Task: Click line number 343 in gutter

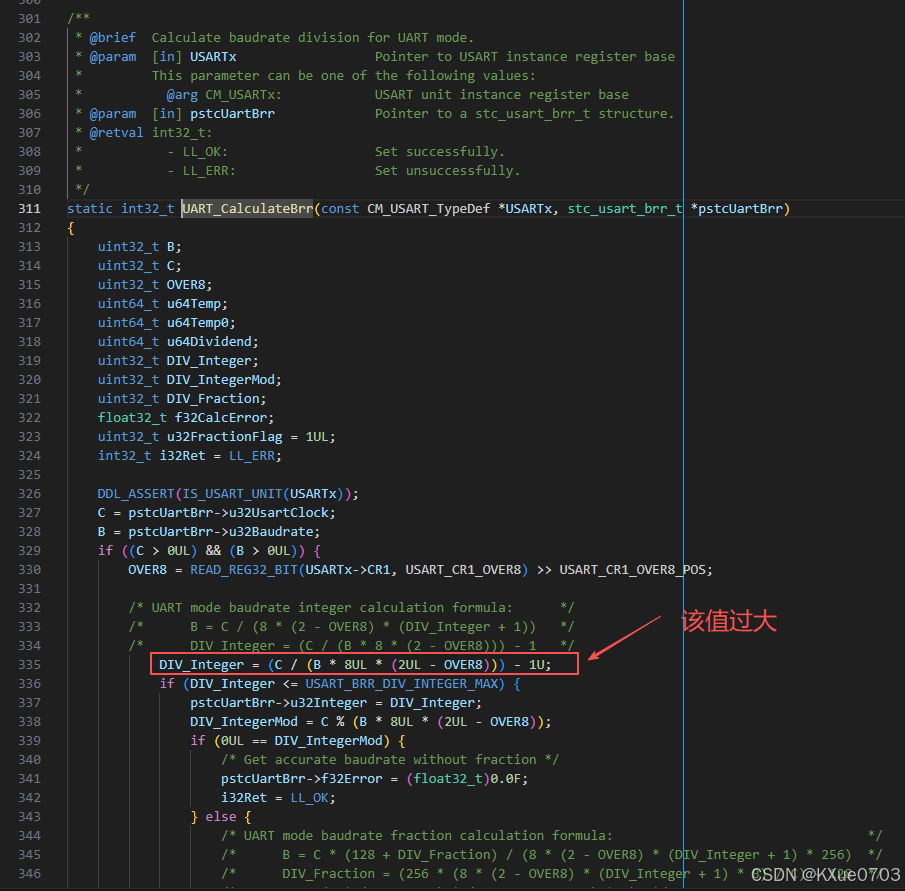Action: 29,817
